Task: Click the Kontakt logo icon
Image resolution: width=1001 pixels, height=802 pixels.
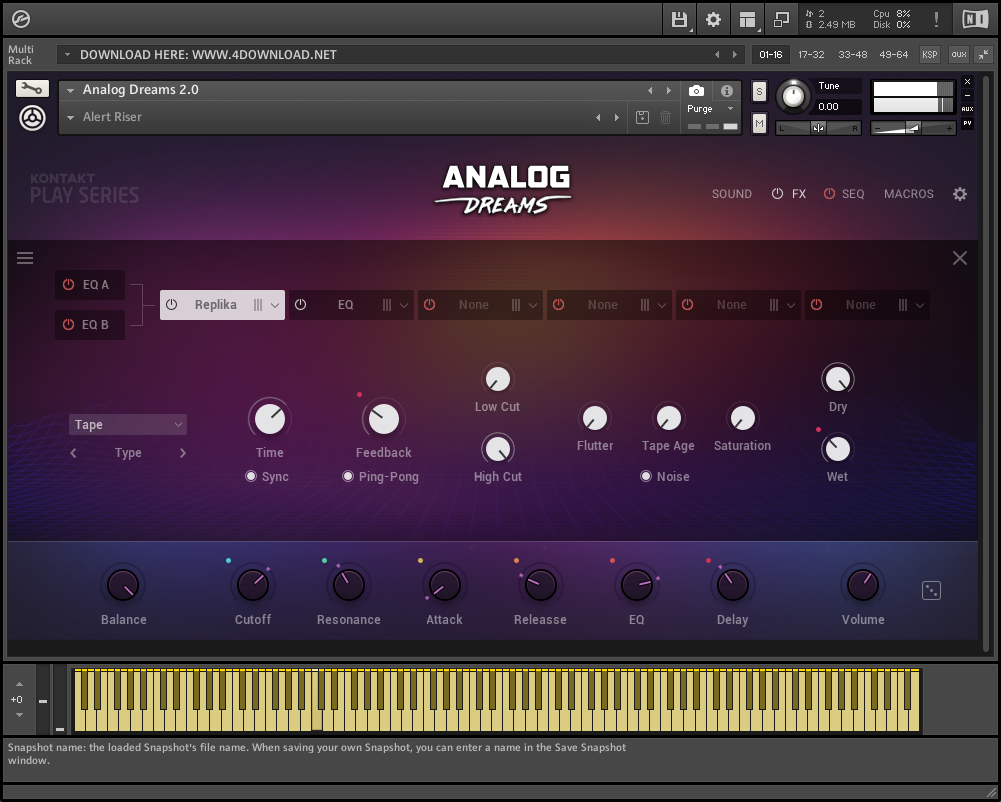Action: 21,19
